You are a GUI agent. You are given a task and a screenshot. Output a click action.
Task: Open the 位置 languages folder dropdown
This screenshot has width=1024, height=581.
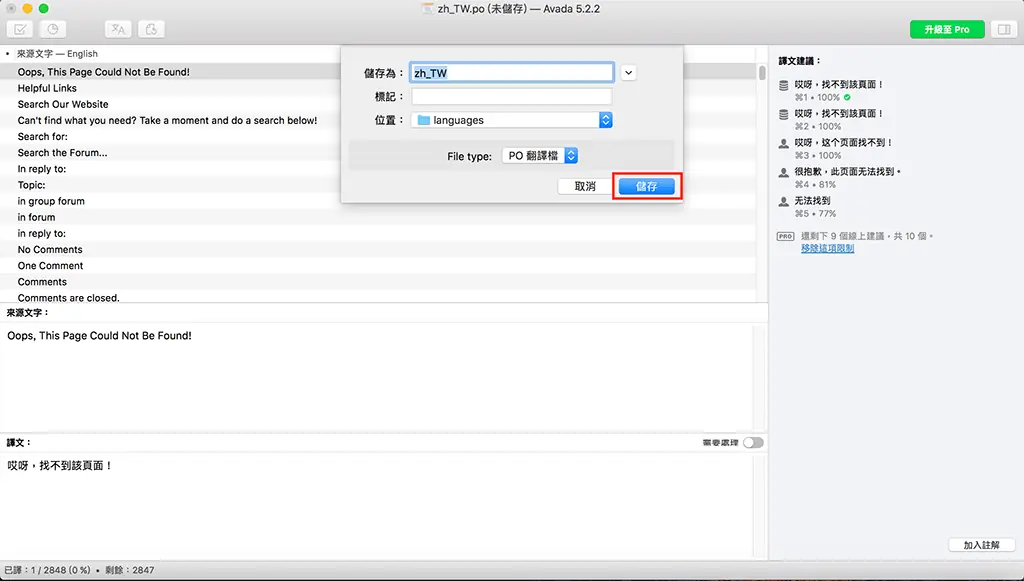511,120
